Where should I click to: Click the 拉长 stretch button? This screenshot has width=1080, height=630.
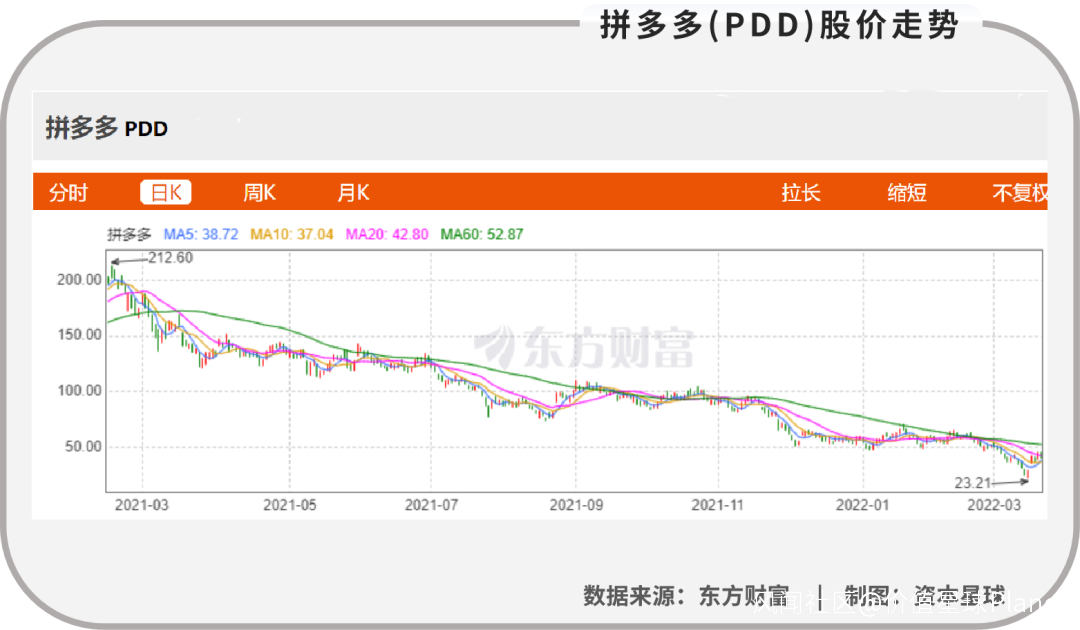(x=800, y=193)
